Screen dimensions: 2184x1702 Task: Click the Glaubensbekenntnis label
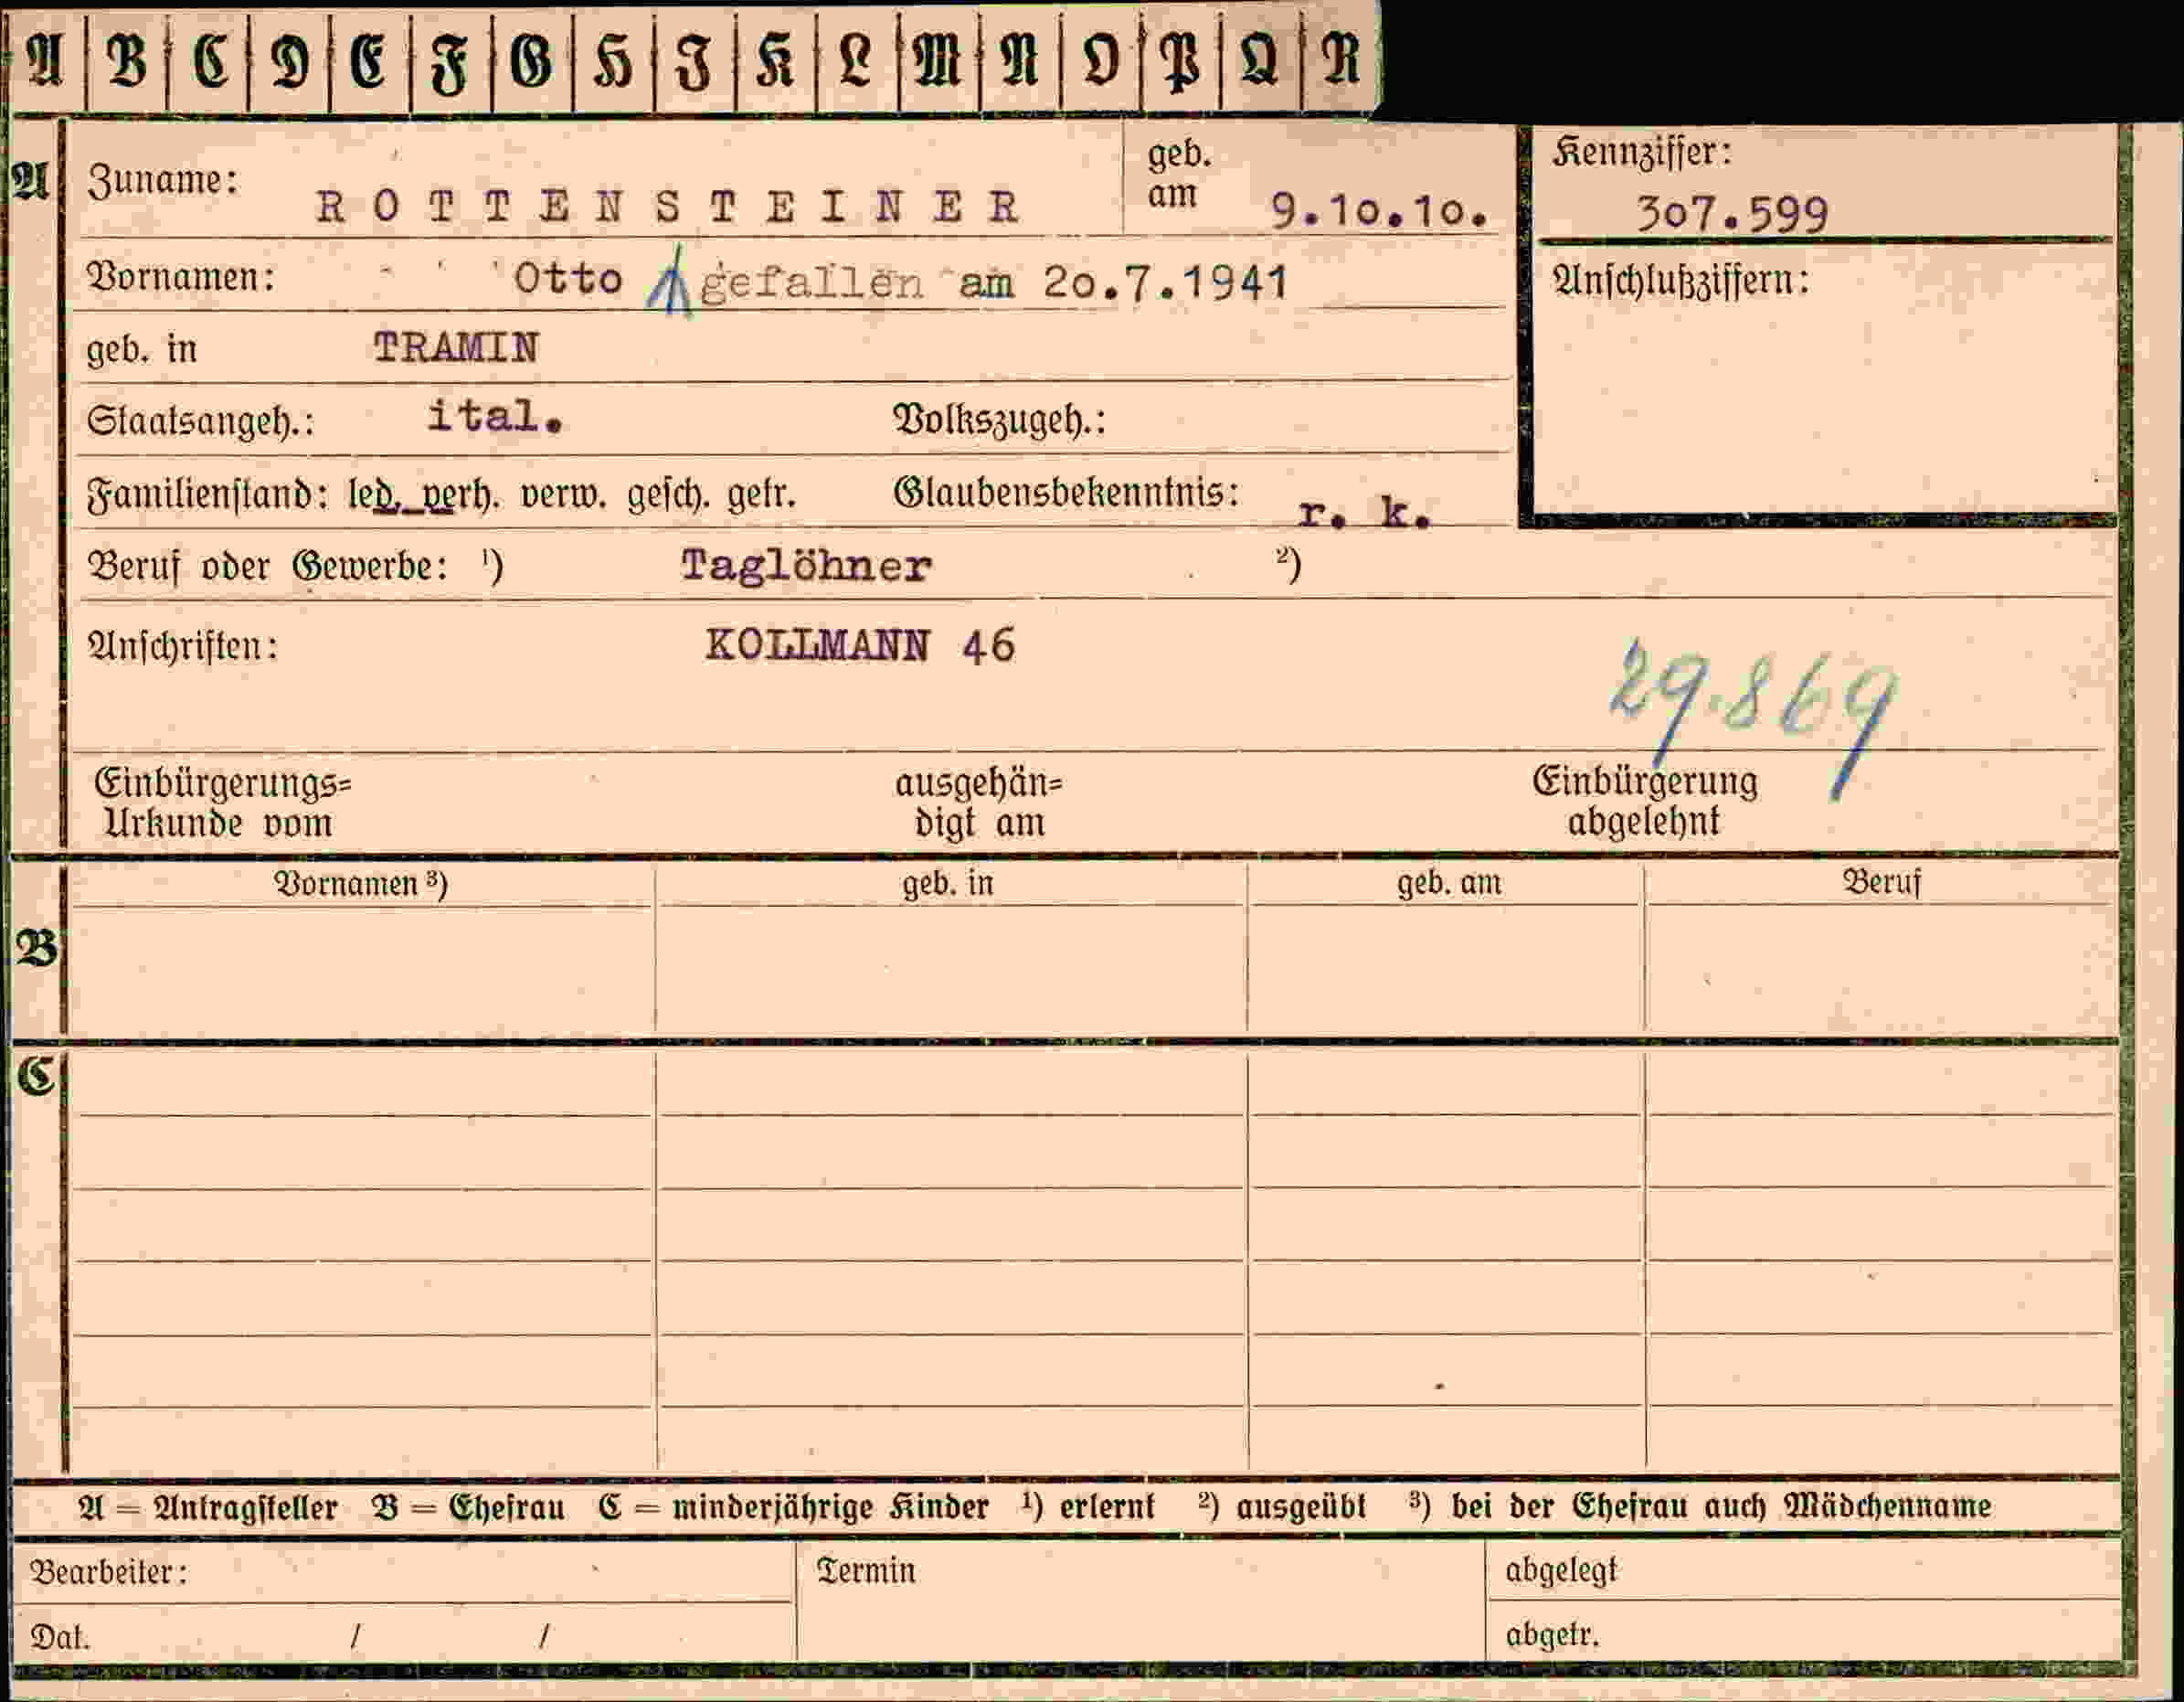(x=1066, y=493)
